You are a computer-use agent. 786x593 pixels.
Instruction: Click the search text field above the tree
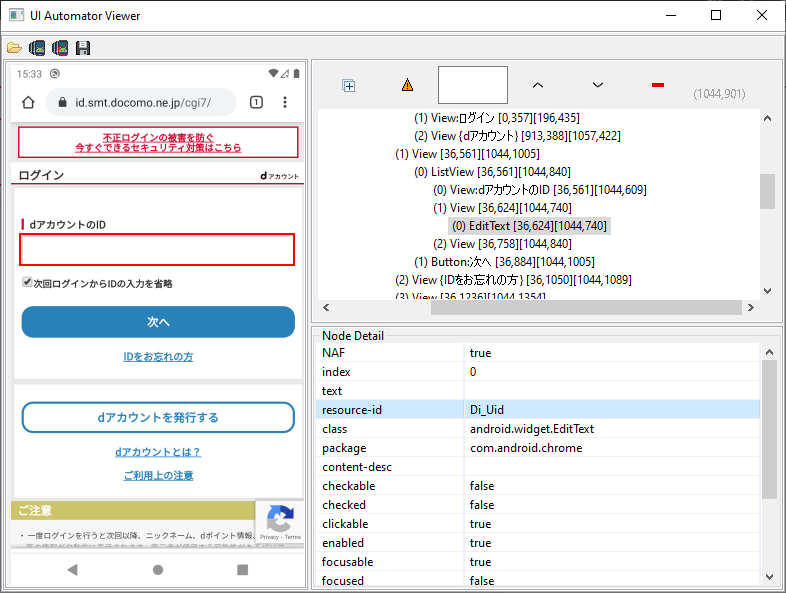tap(473, 85)
